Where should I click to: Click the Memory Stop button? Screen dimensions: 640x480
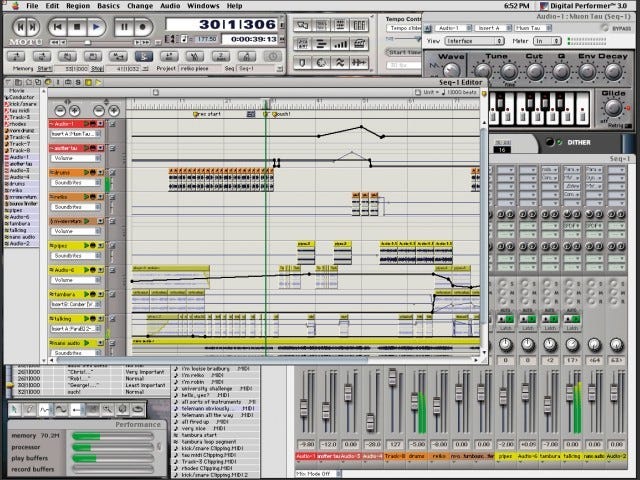click(97, 69)
